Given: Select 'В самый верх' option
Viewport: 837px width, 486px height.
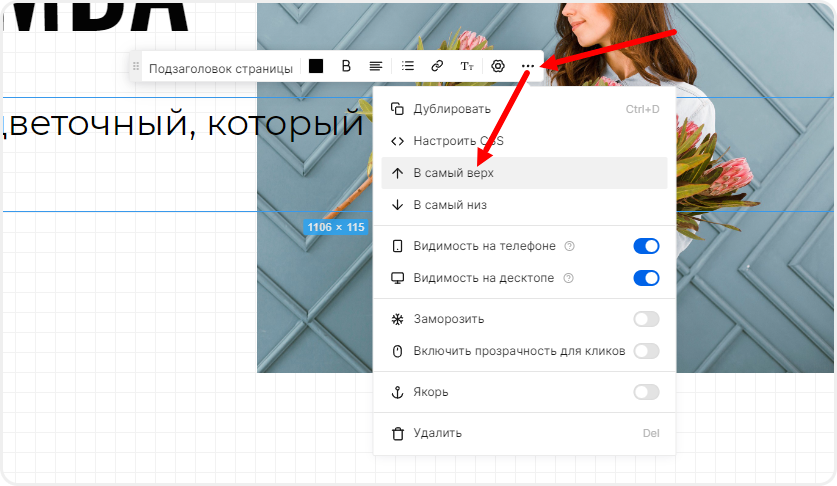Looking at the screenshot, I should (x=525, y=173).
